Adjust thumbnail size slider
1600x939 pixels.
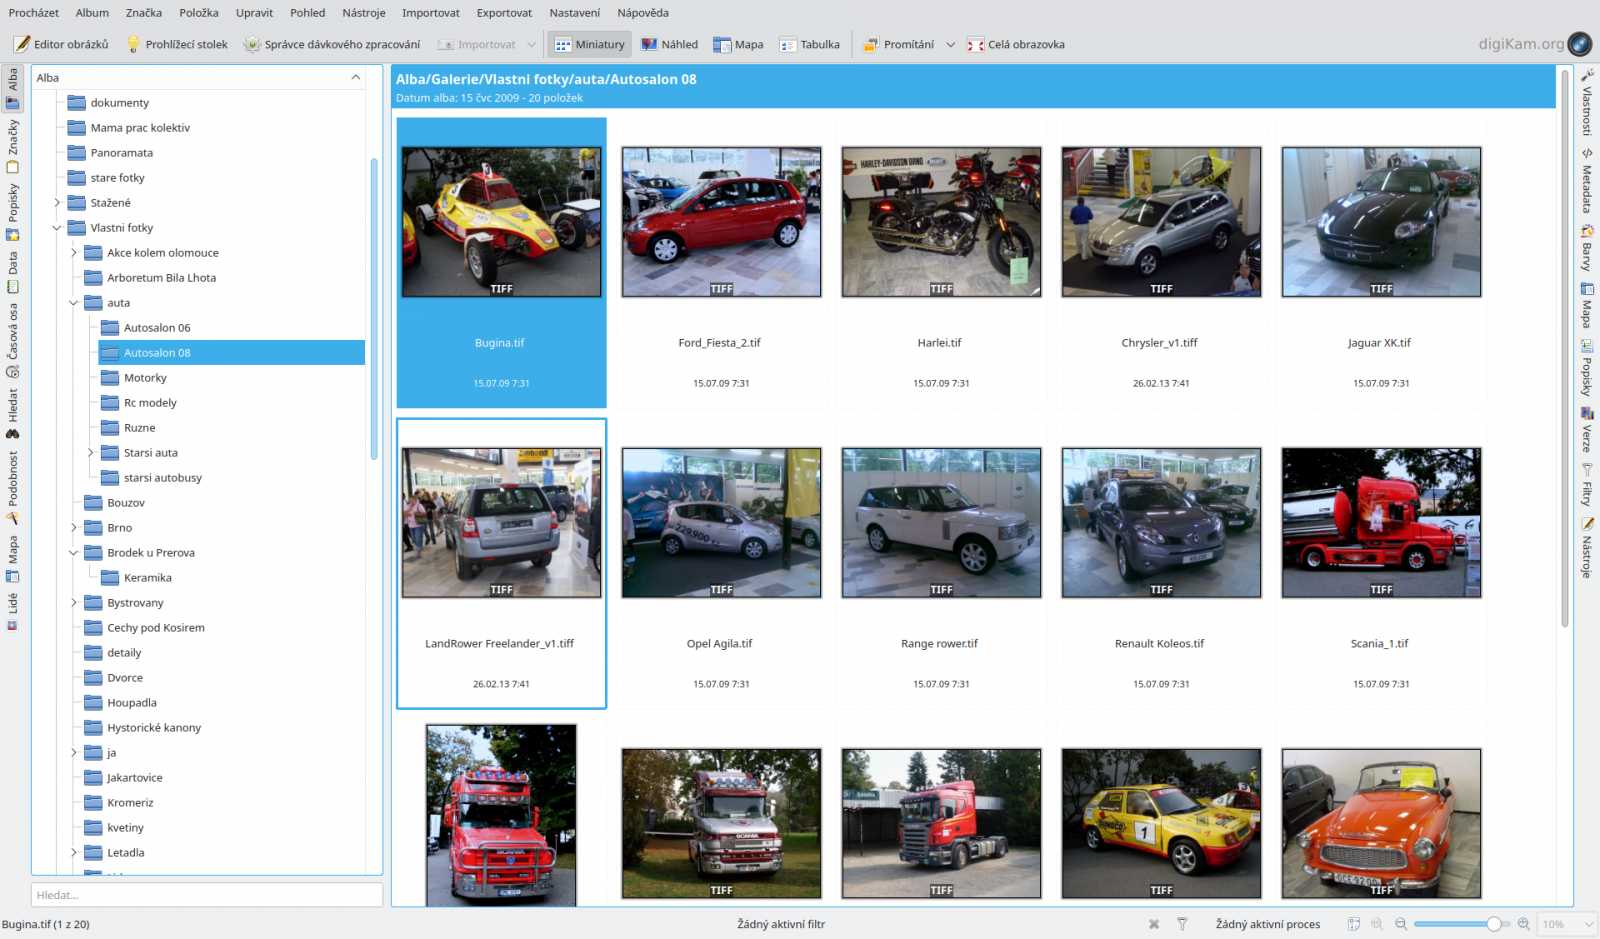point(1462,924)
